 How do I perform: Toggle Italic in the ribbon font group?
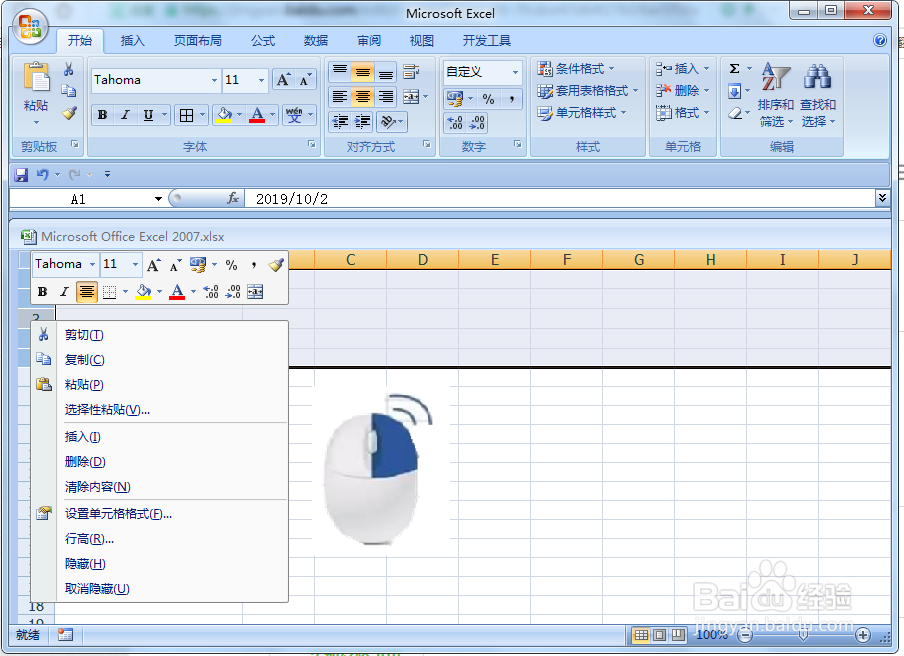coord(125,115)
